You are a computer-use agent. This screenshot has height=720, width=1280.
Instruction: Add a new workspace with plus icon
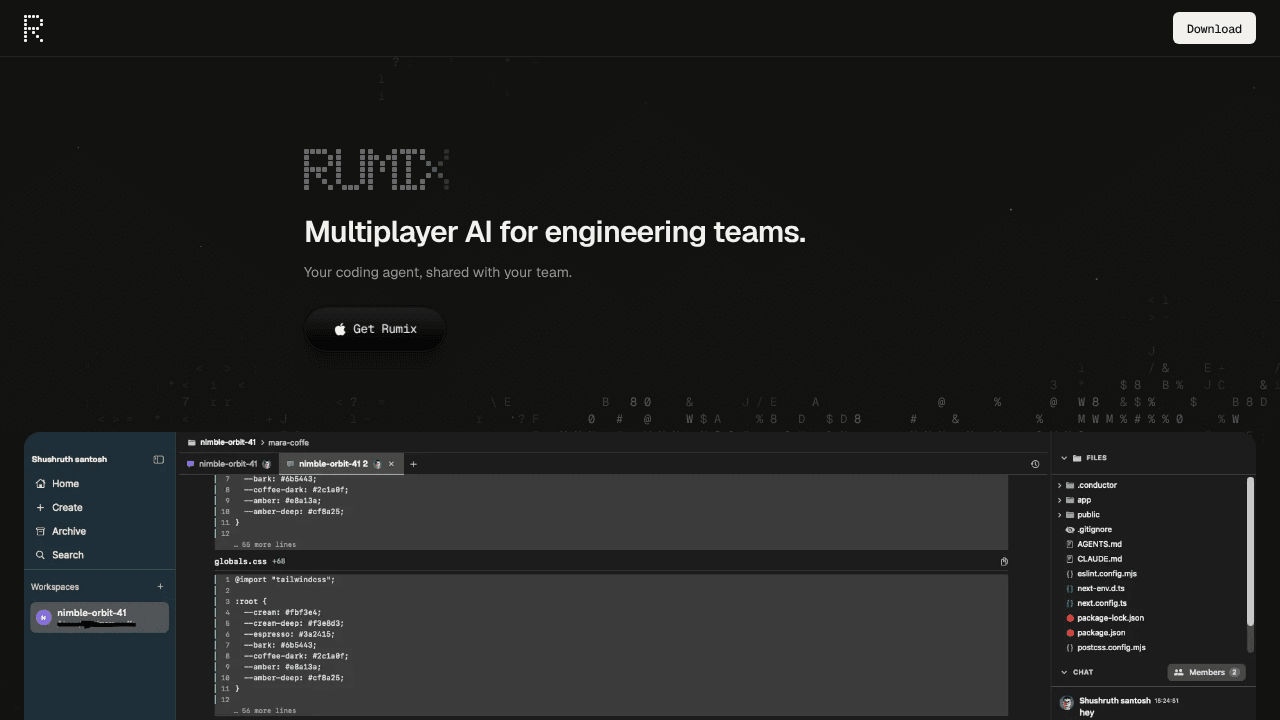pos(160,587)
